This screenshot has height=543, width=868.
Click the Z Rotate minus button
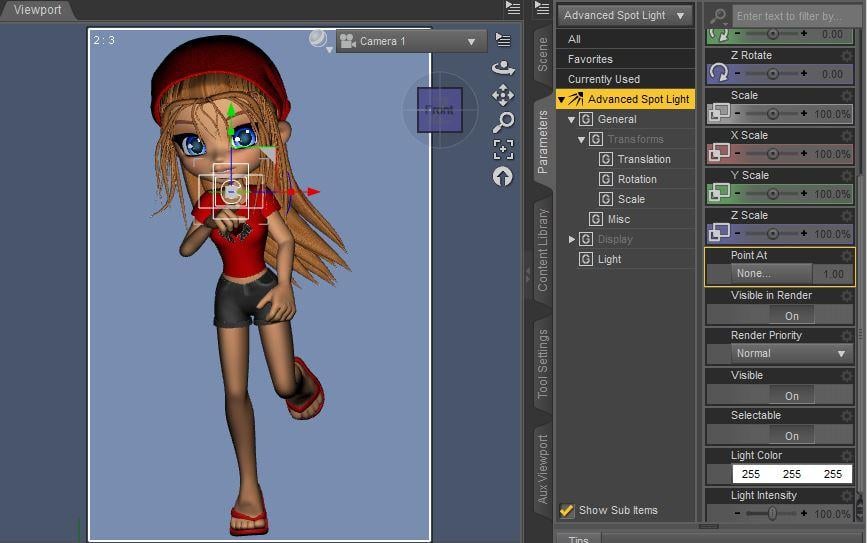(737, 73)
